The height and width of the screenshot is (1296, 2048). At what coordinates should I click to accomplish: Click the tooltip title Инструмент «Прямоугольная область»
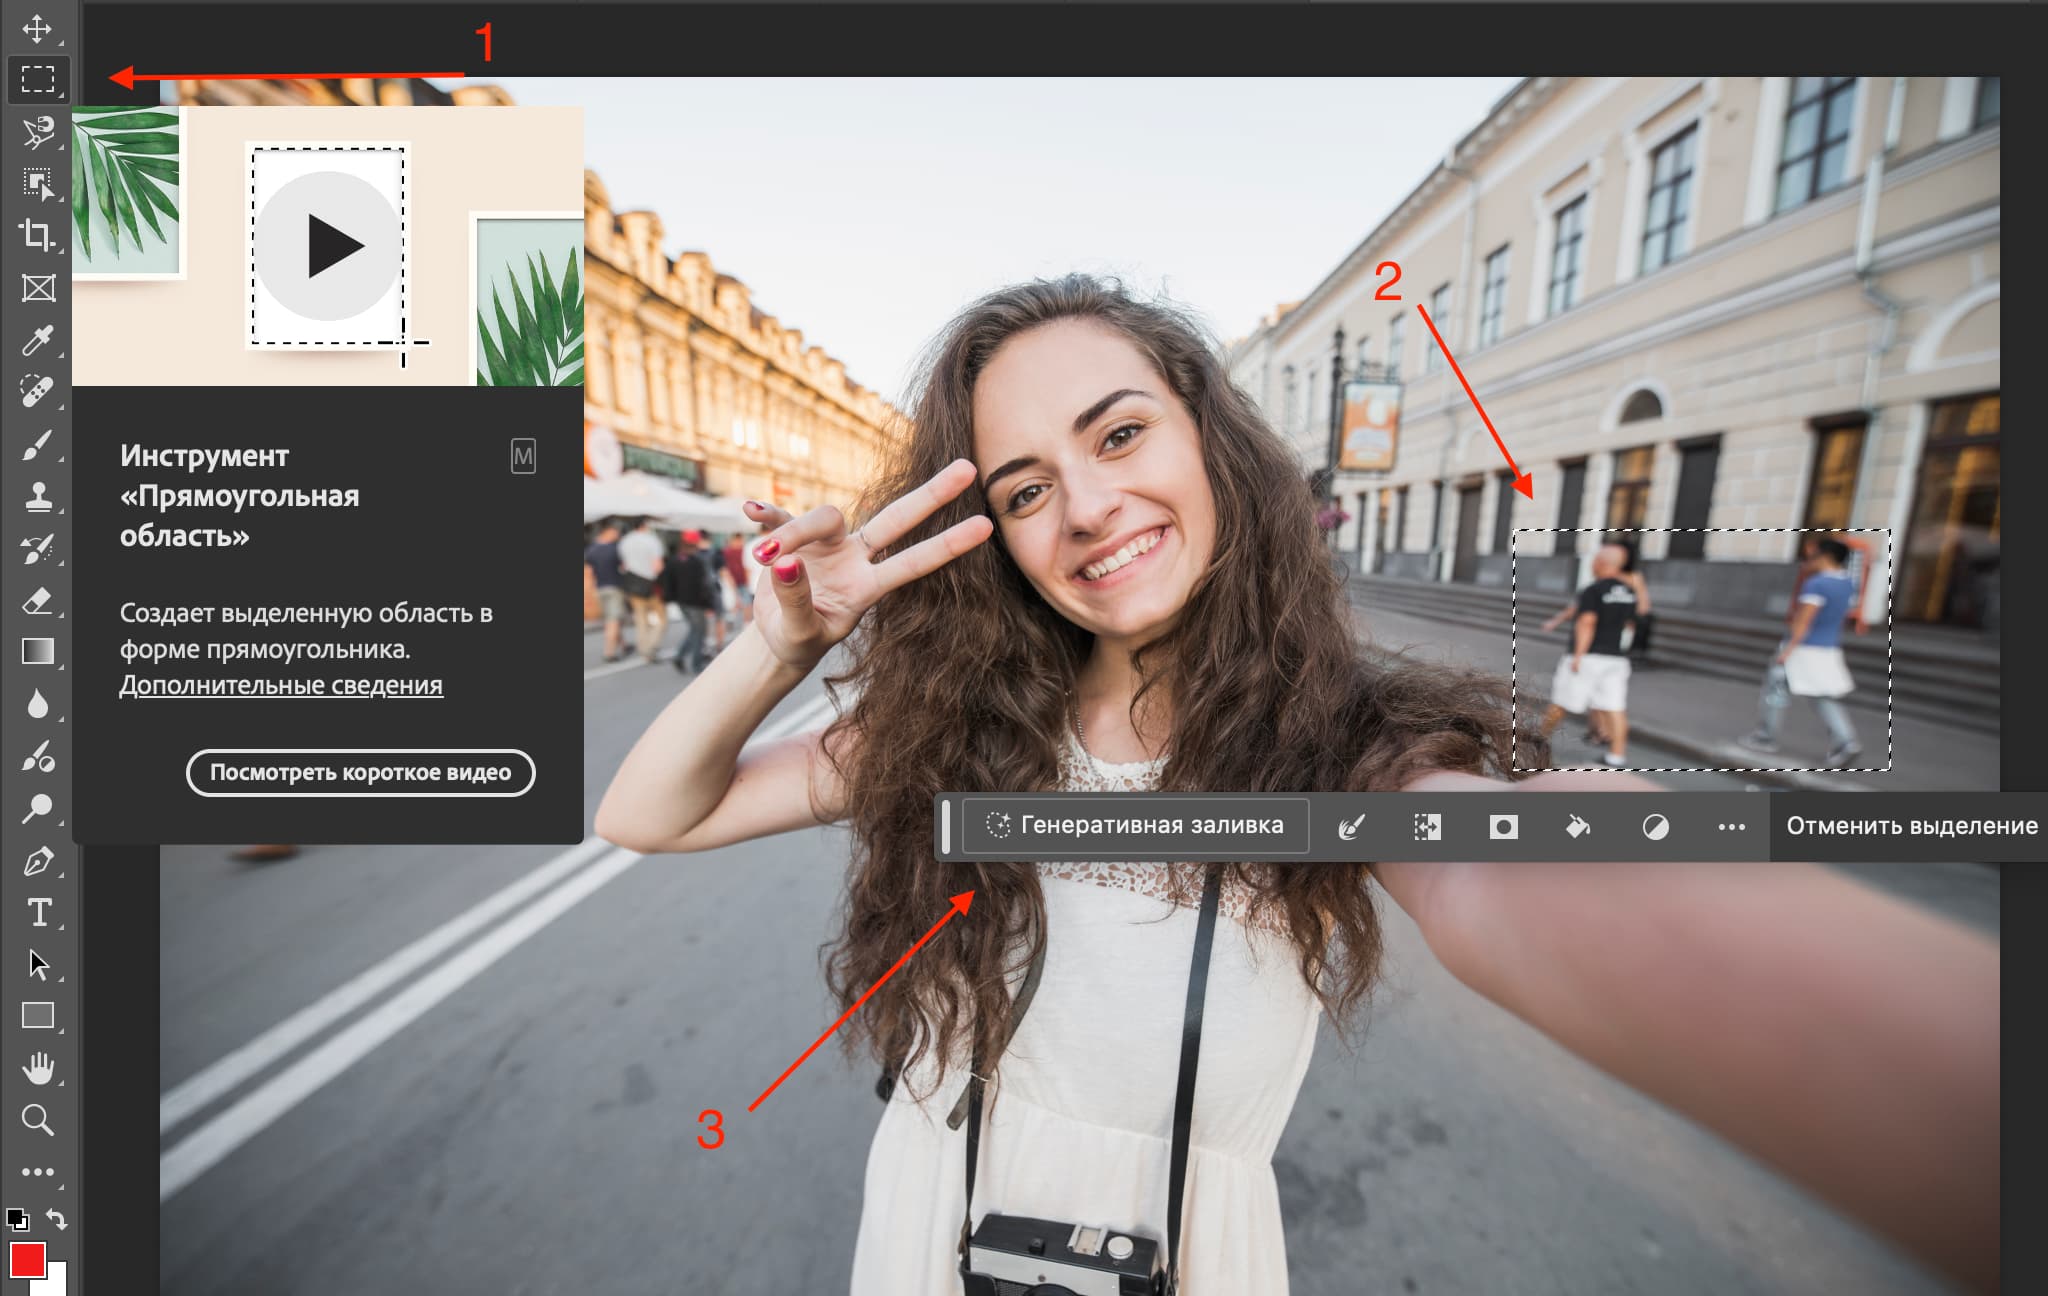pos(239,496)
